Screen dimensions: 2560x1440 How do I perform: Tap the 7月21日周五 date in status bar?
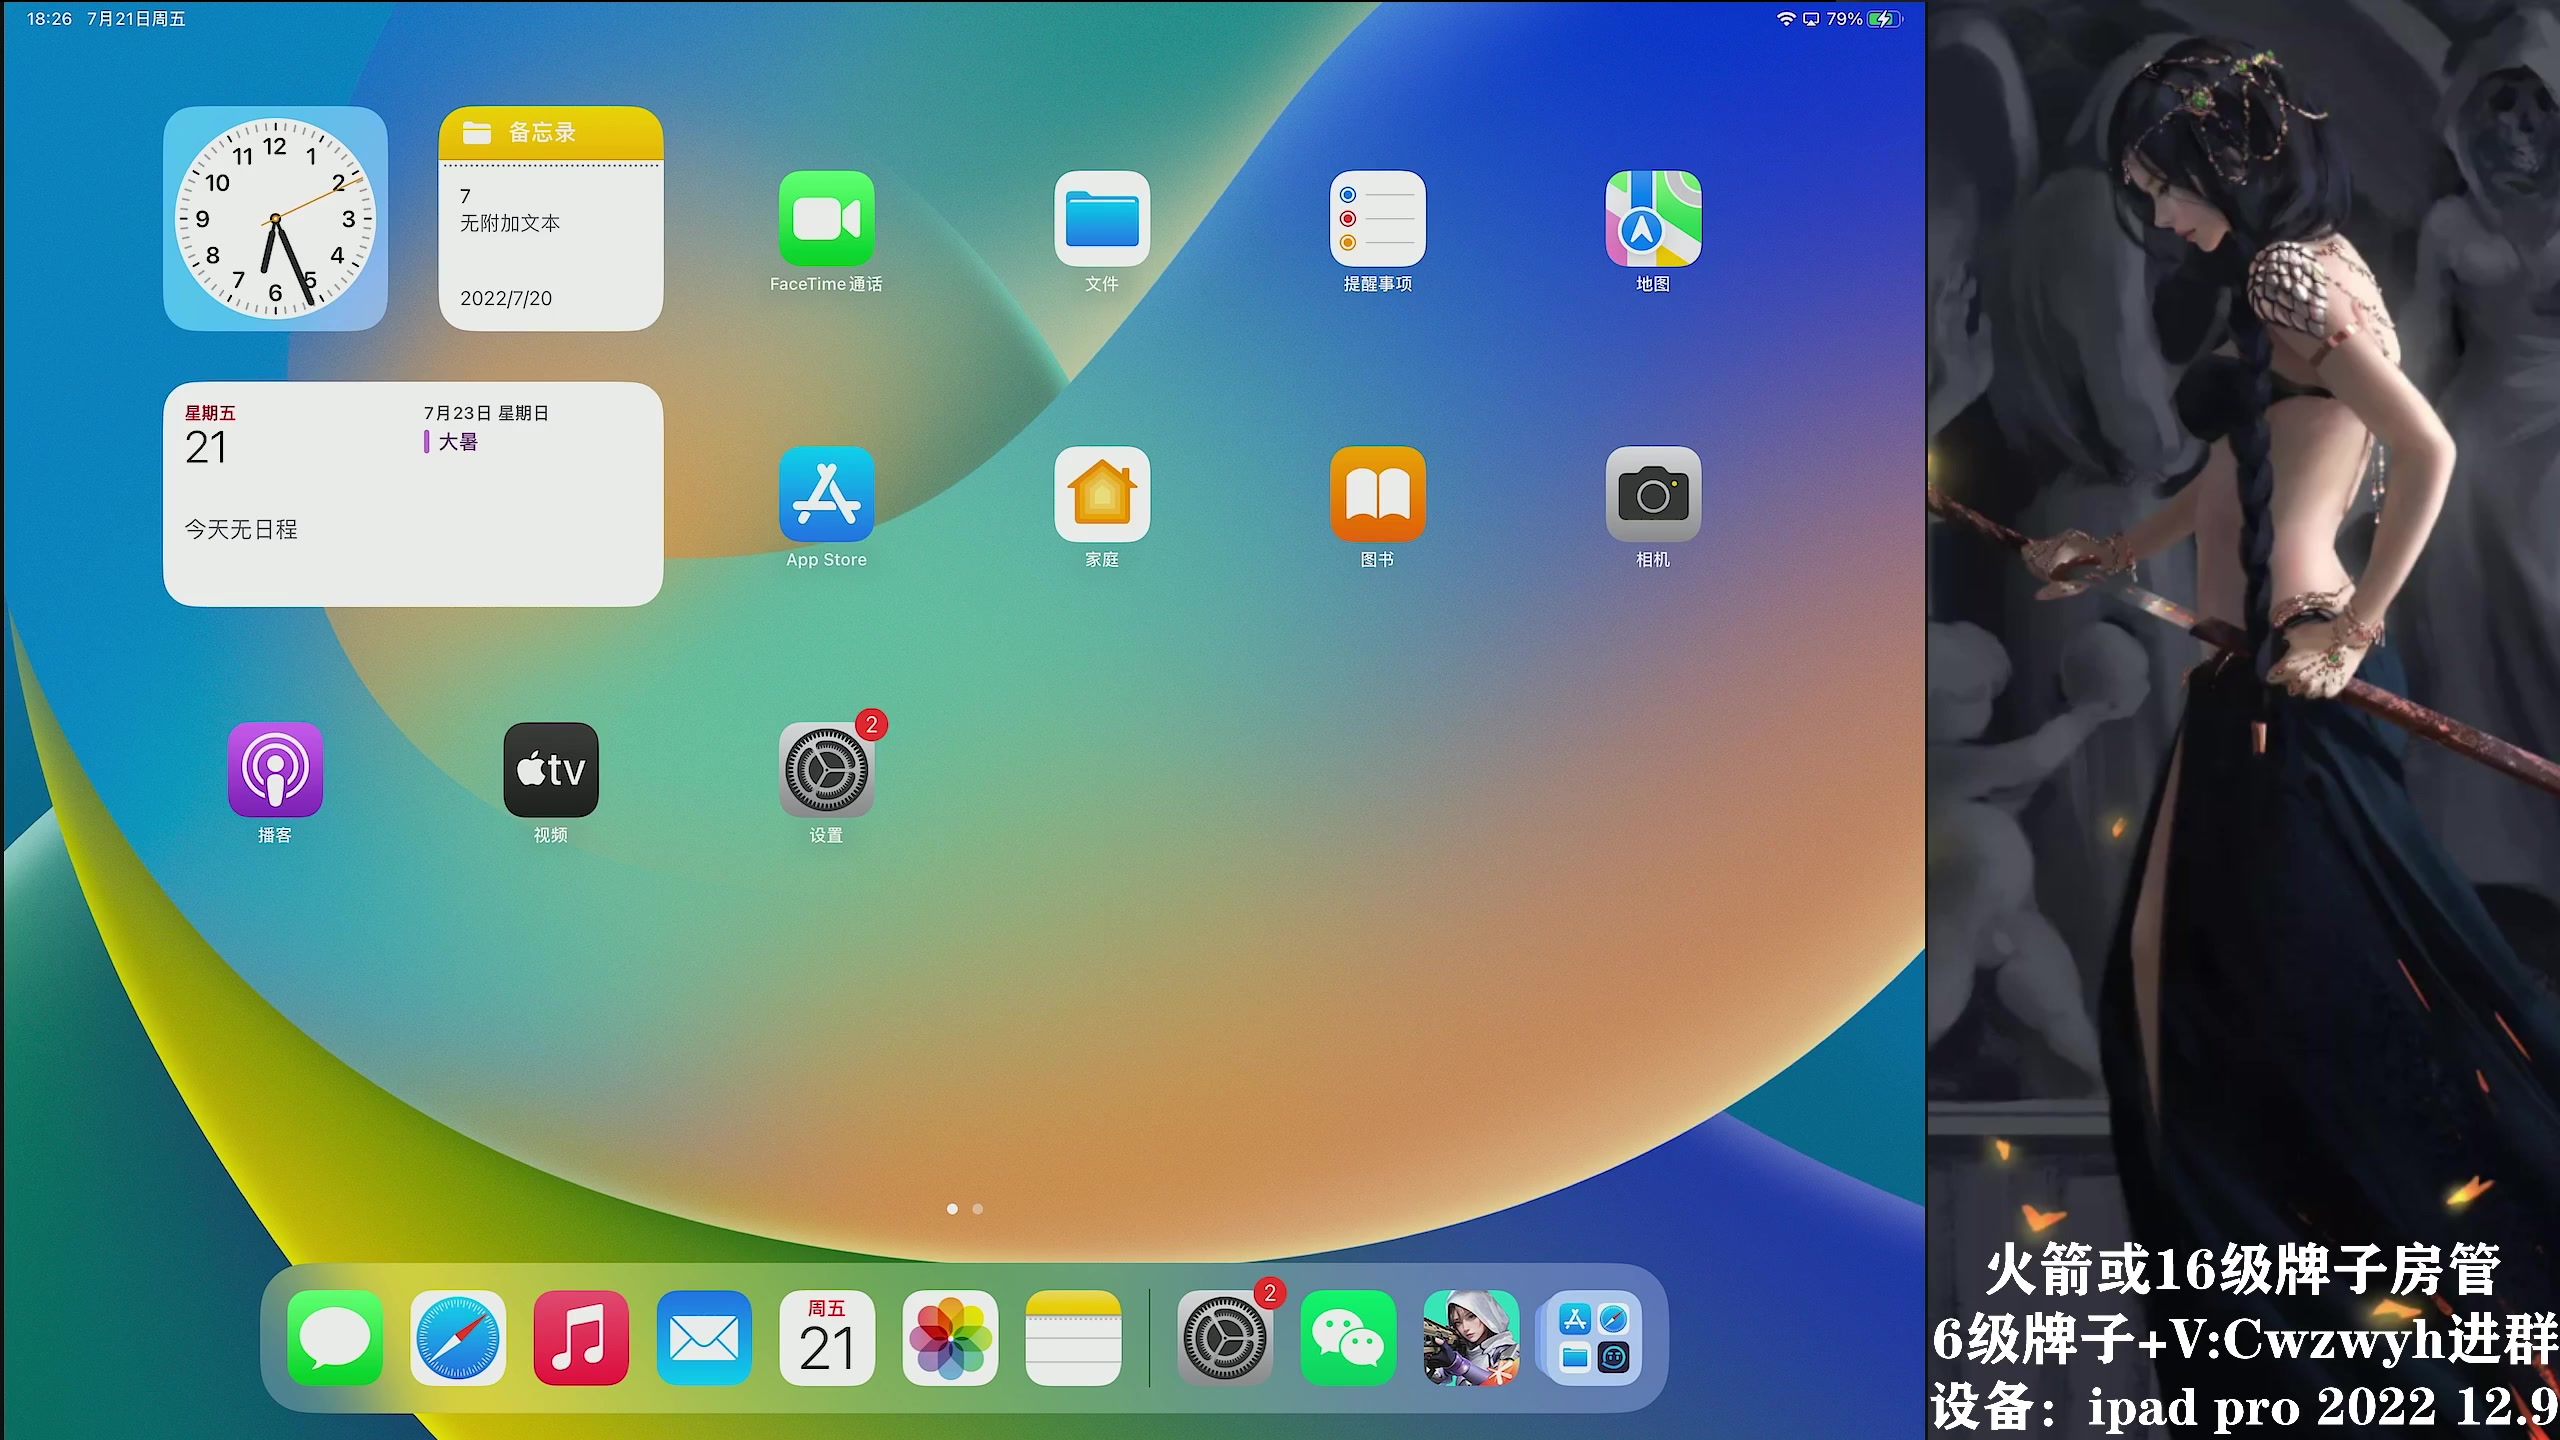136,19
